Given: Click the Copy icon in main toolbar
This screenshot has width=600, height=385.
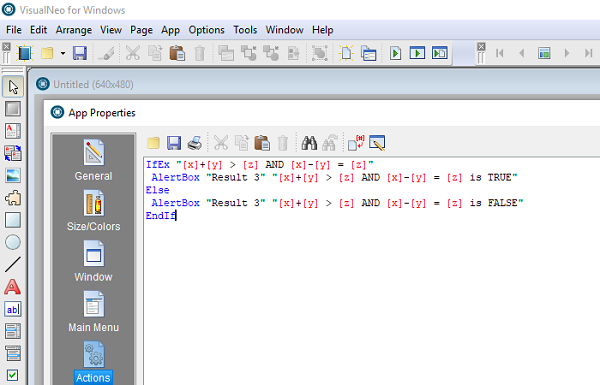Looking at the screenshot, I should click(155, 53).
